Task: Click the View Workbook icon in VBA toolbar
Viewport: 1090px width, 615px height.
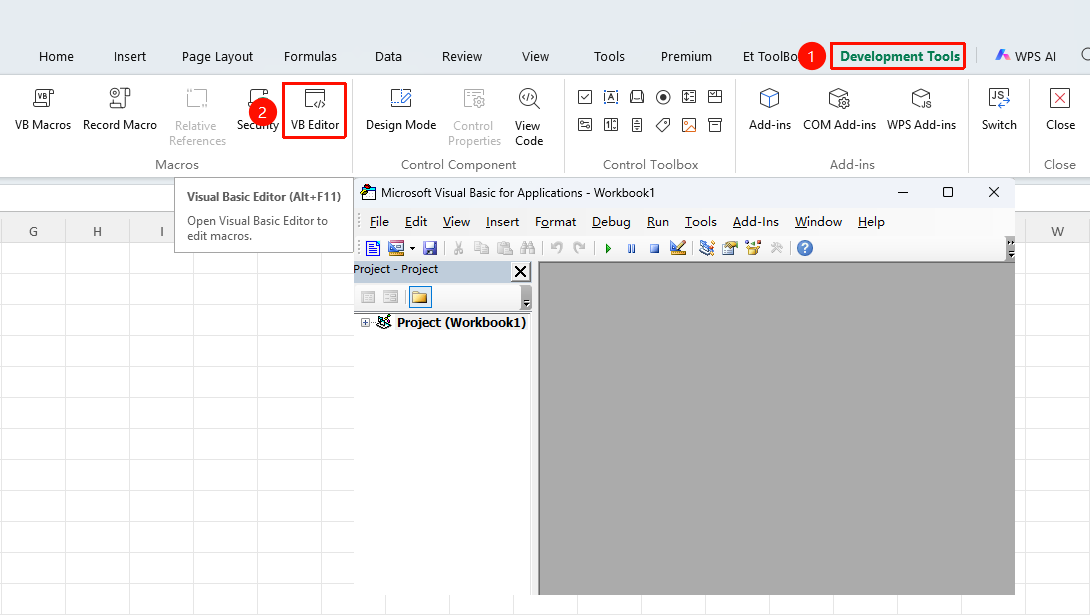Action: (373, 248)
